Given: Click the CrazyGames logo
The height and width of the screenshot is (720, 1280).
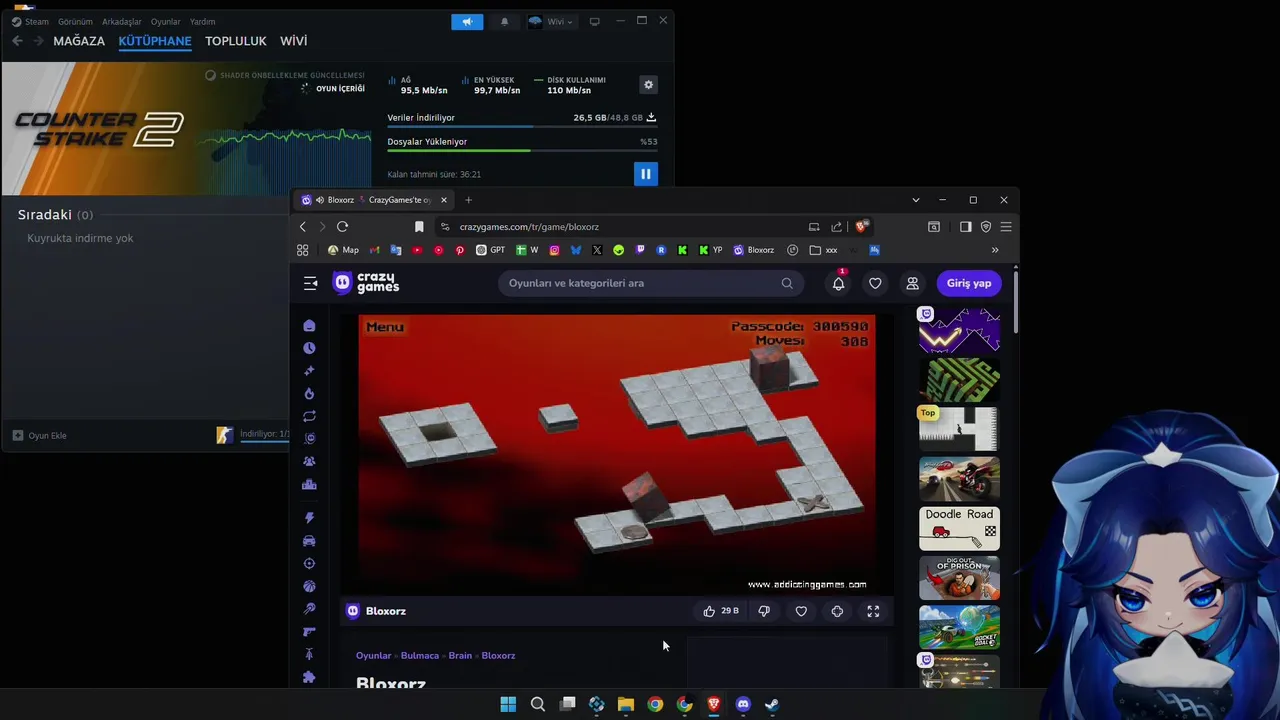Looking at the screenshot, I should 366,283.
